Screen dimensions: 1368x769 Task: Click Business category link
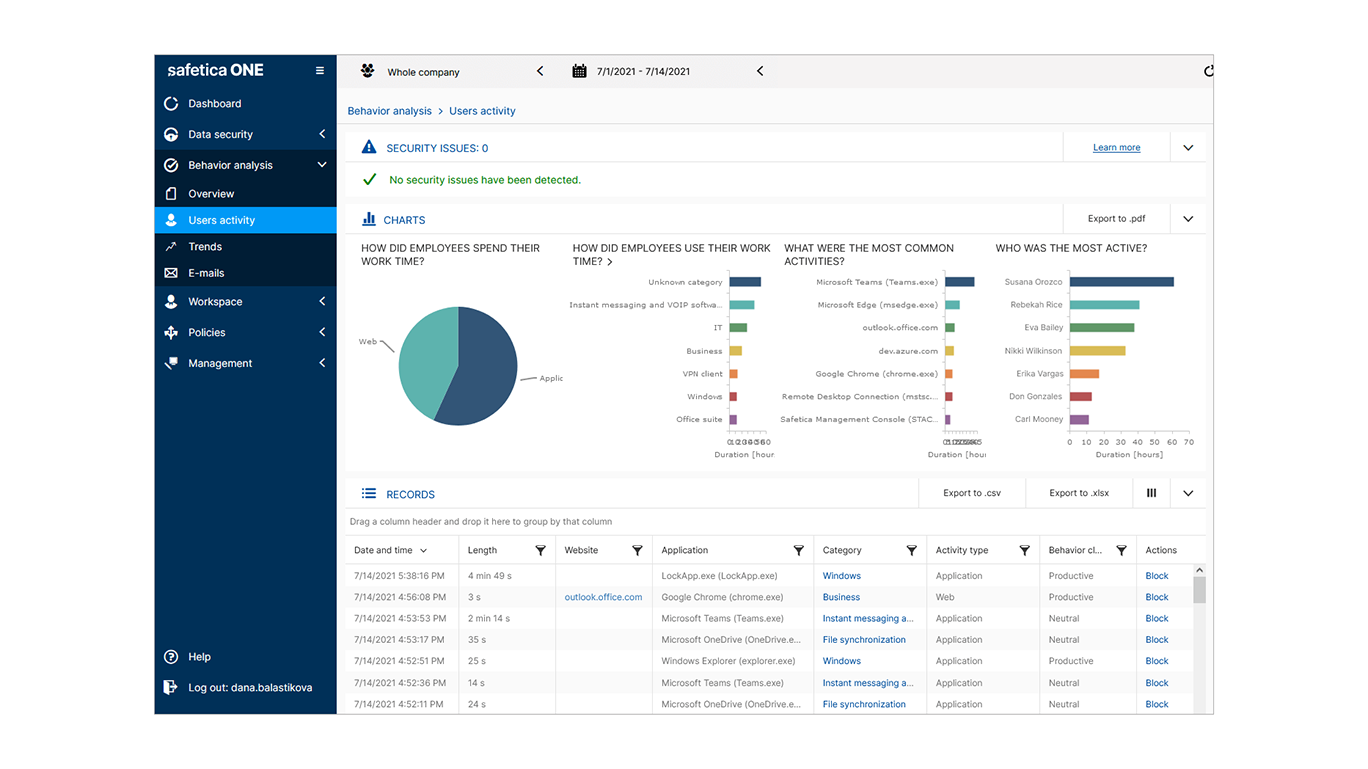coord(841,597)
